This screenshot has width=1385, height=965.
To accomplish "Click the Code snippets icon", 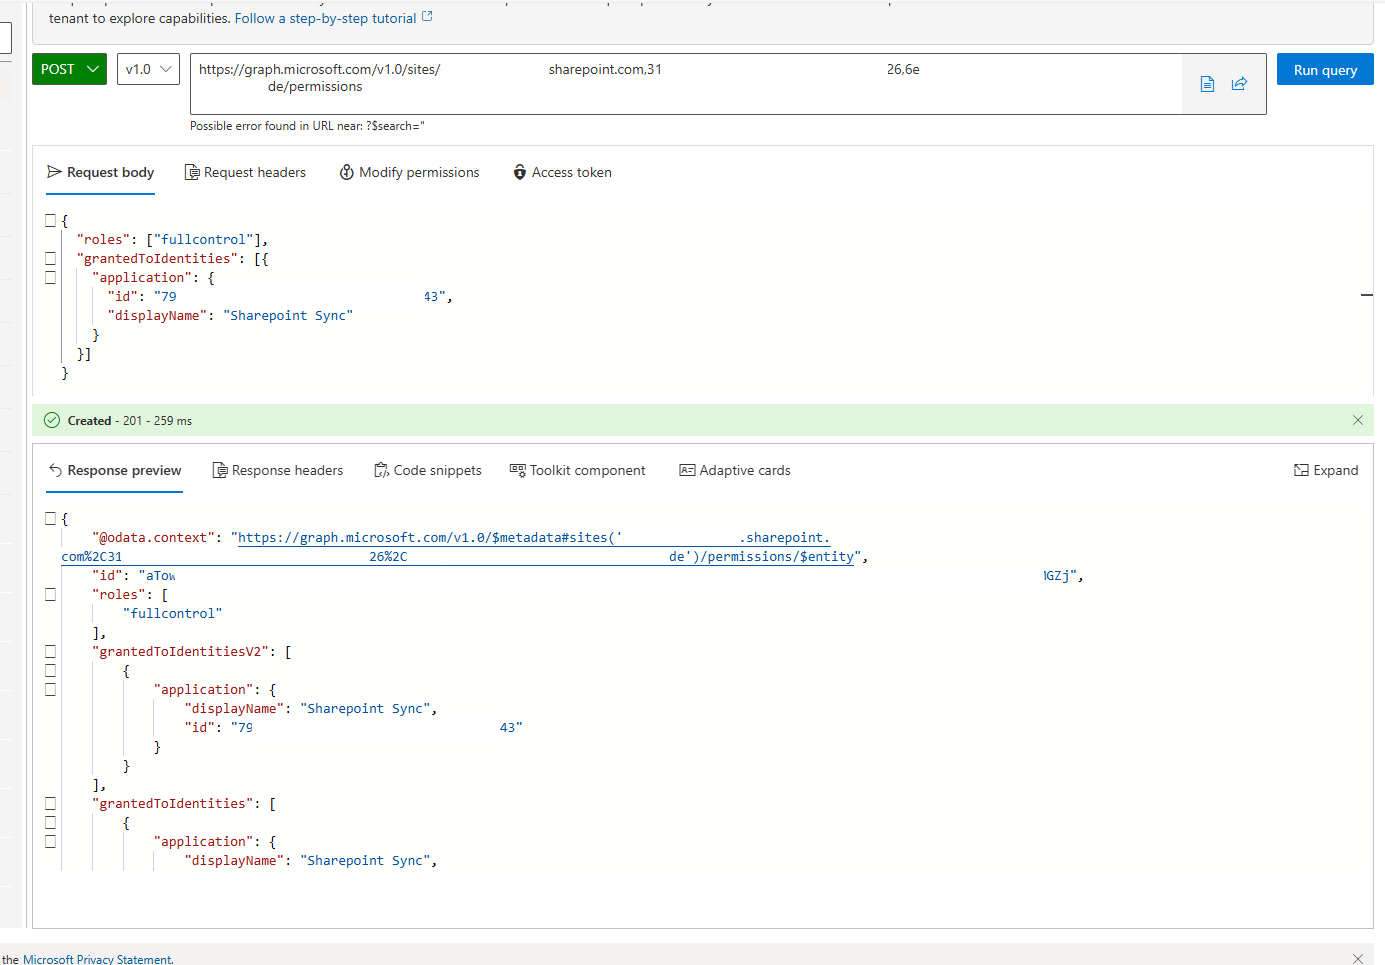I will coord(381,470).
